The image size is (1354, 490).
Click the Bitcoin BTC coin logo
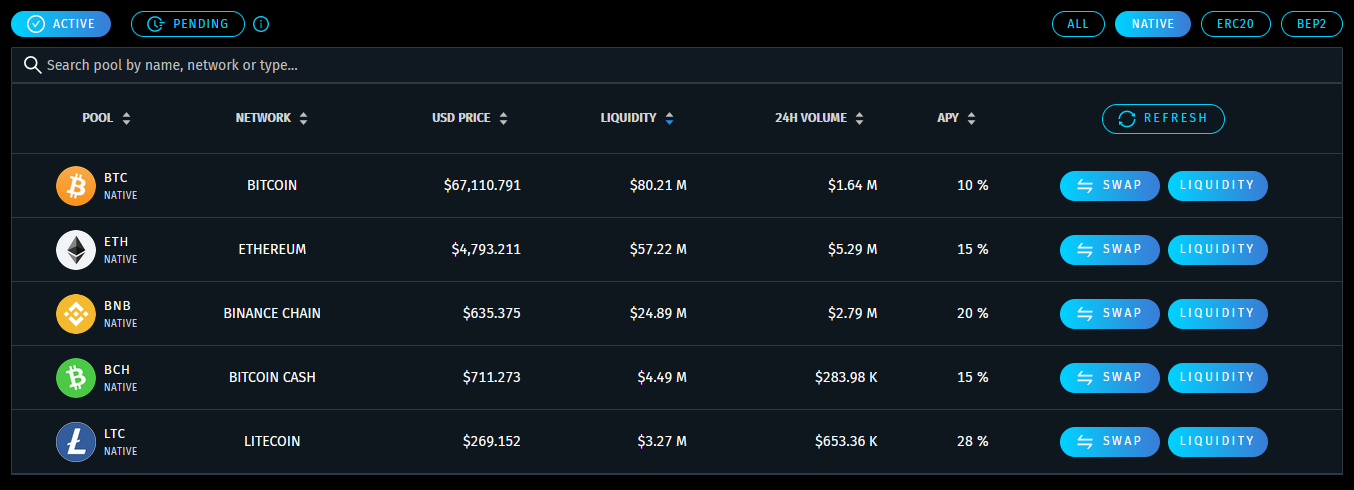76,186
